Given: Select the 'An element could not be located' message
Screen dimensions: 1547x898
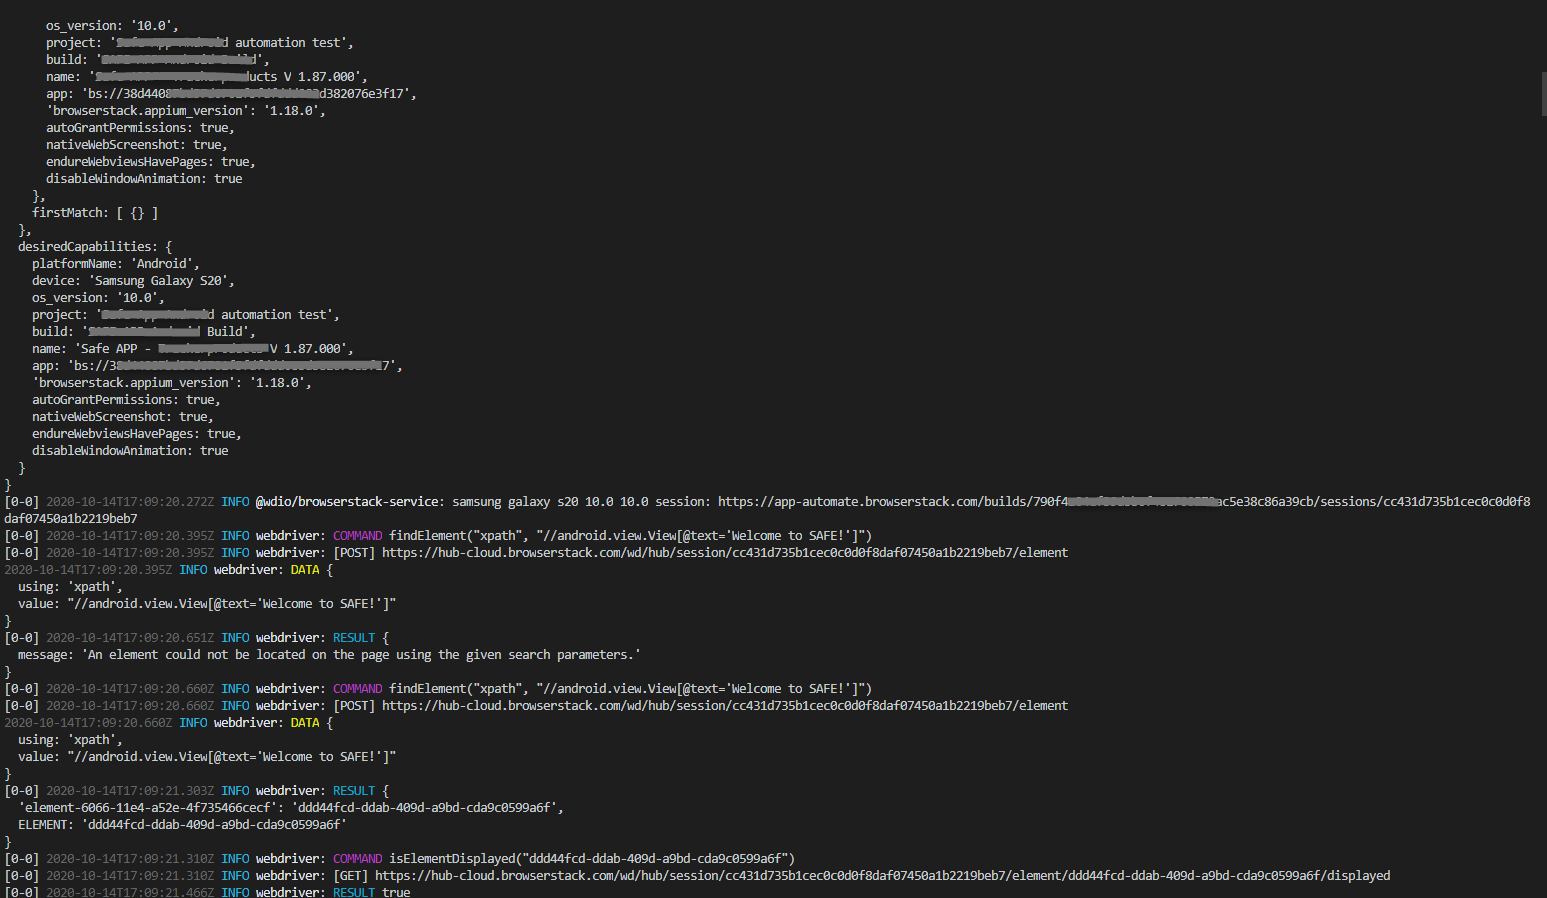Looking at the screenshot, I should click(330, 654).
